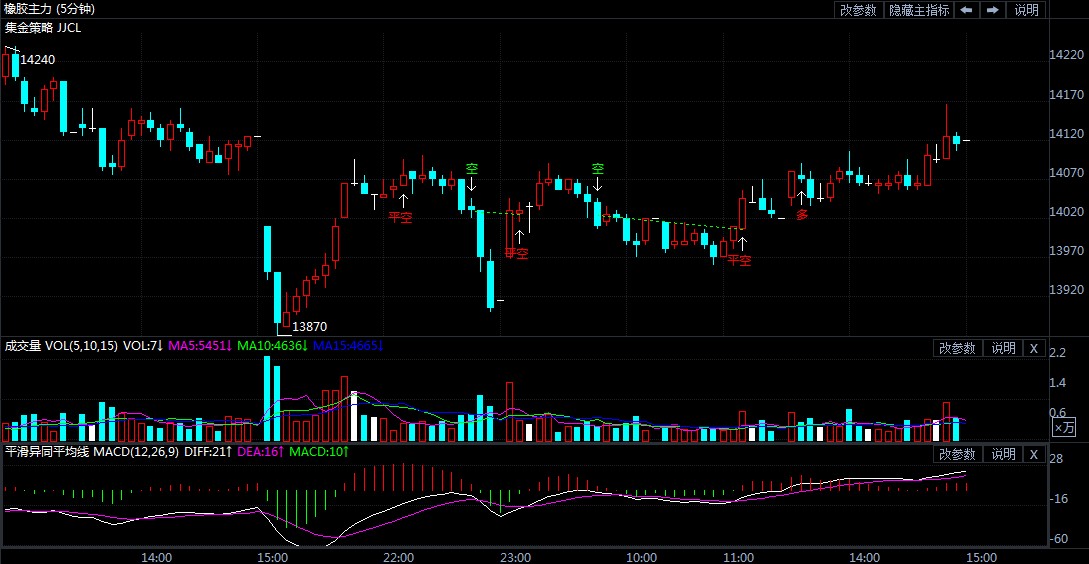Open 说明 in the MACD panel
Screen dimensions: 1089x564
[1003, 454]
